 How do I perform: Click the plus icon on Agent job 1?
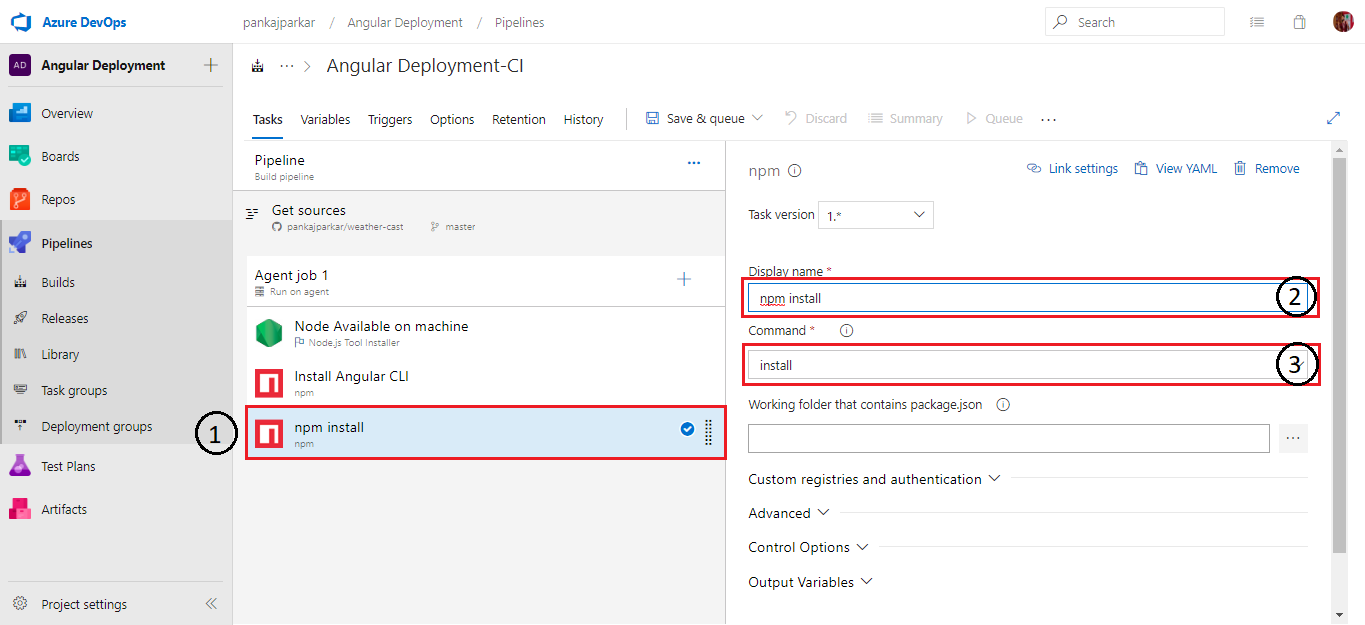(x=684, y=280)
